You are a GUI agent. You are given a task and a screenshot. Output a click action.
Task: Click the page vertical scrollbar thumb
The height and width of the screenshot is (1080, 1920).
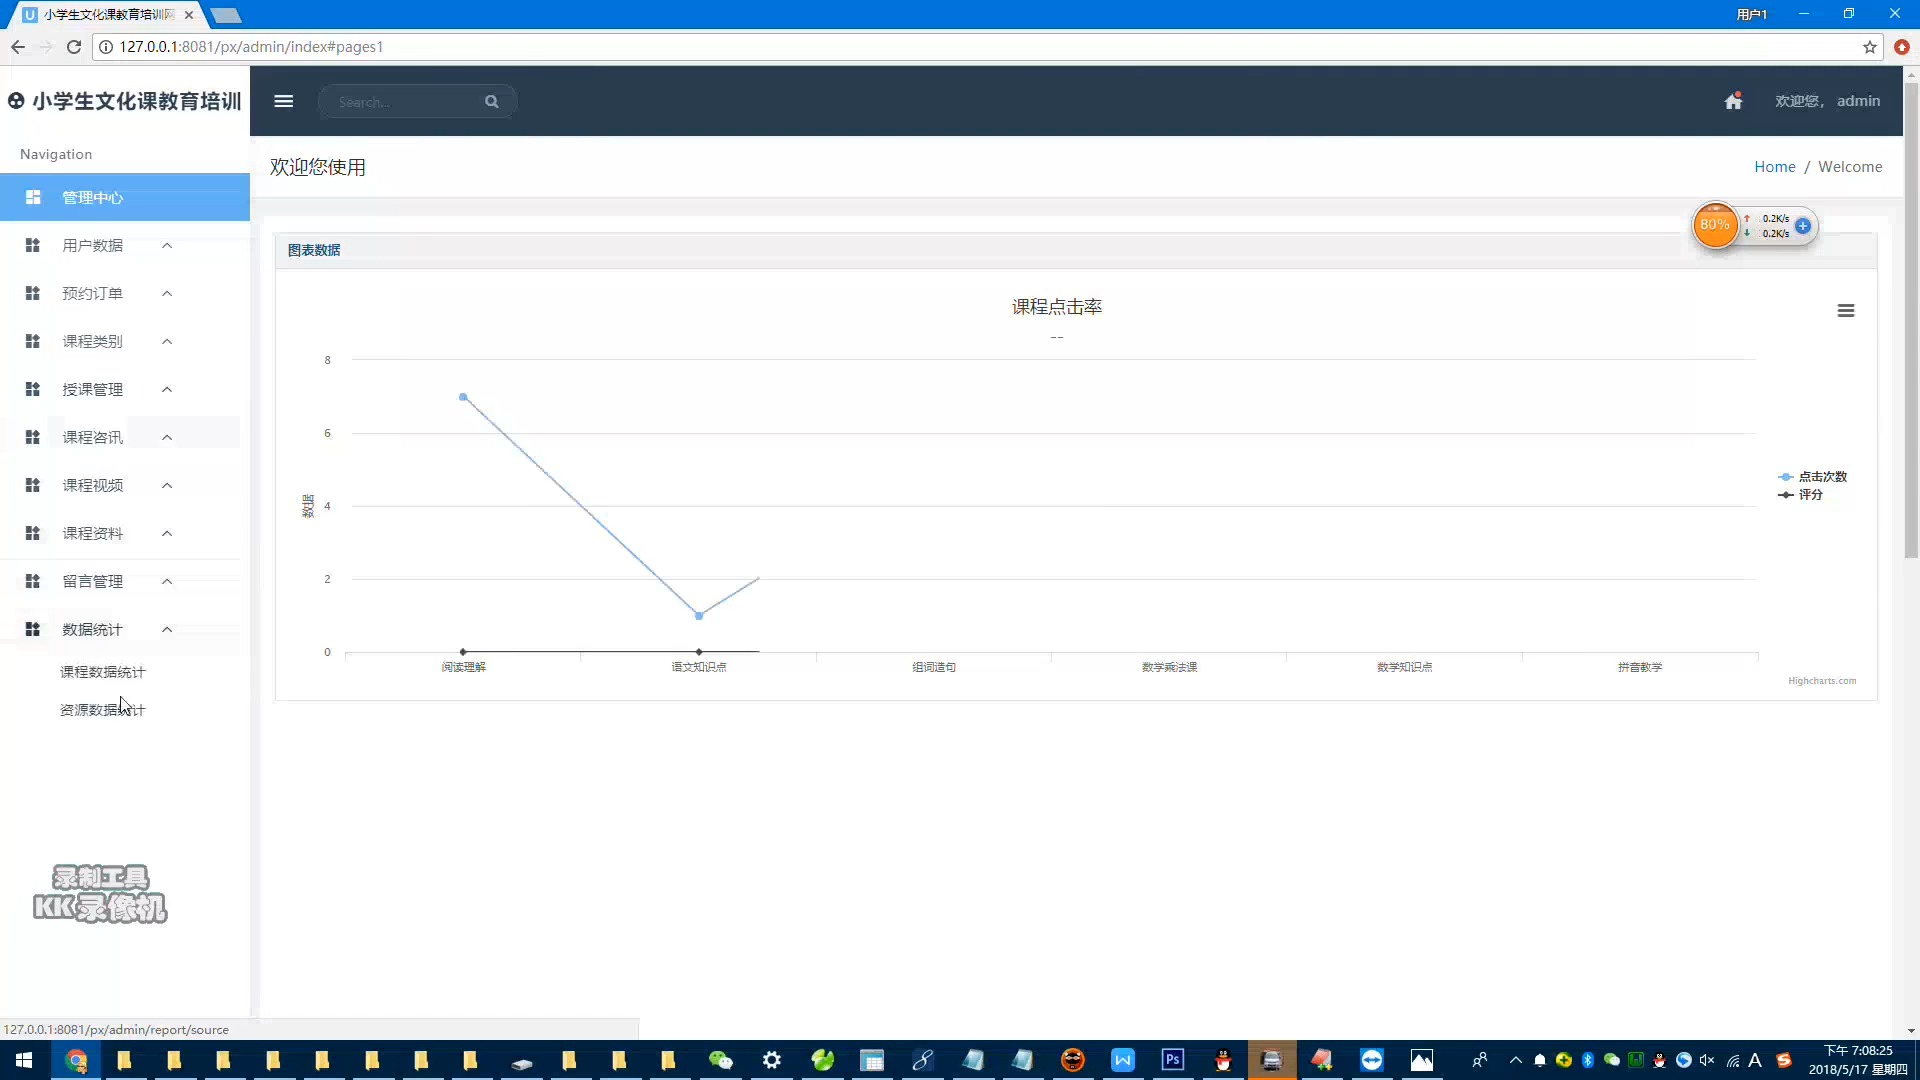1911,320
